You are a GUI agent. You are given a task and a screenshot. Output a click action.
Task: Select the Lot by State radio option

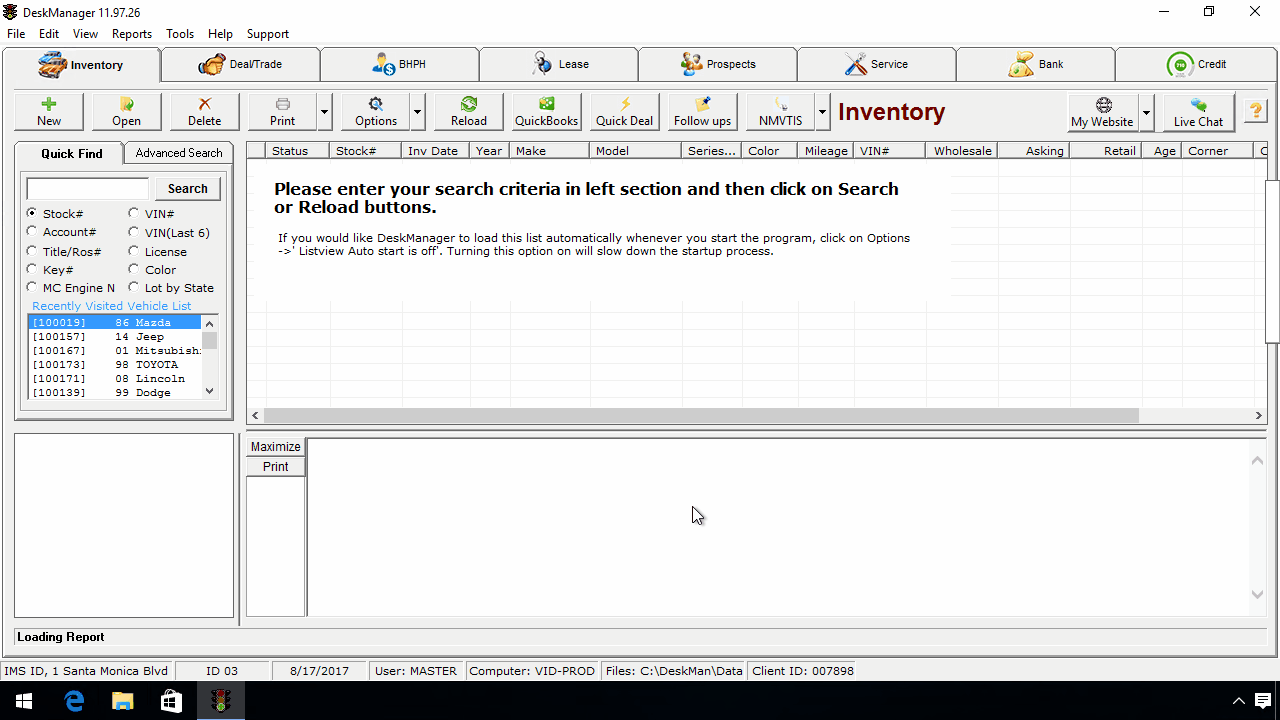pos(134,287)
